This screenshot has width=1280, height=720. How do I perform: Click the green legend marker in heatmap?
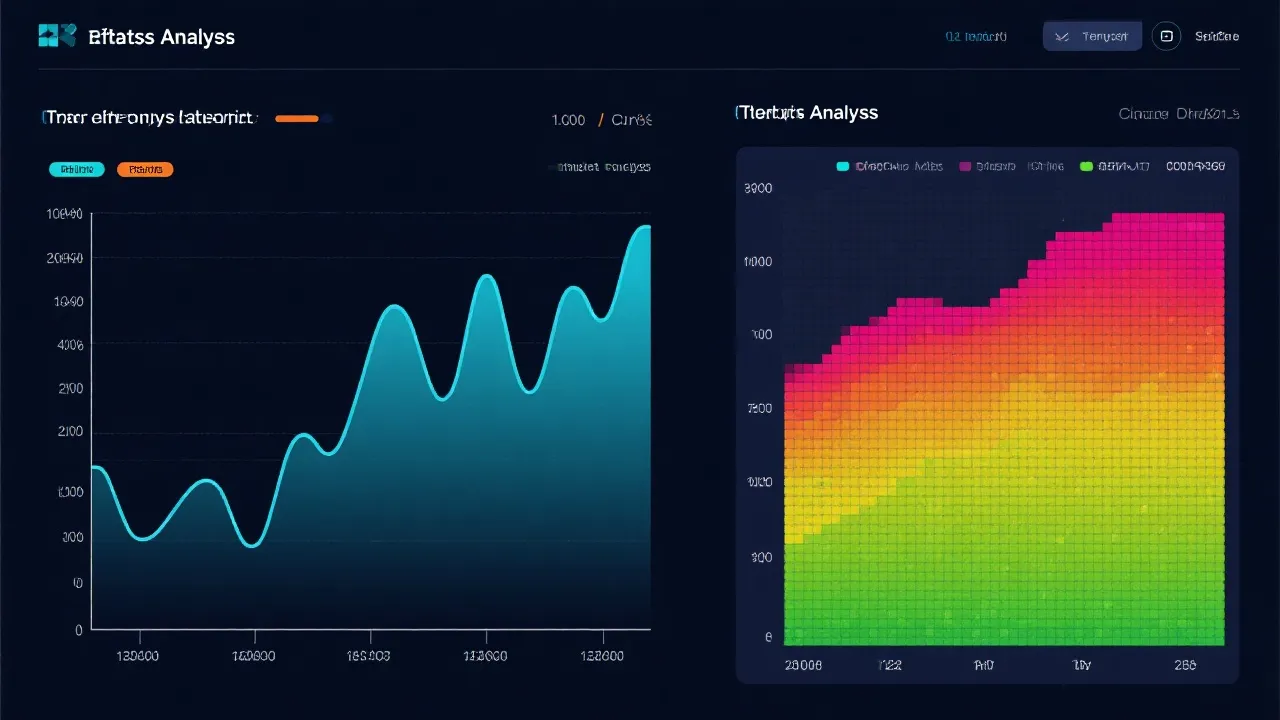pos(1087,167)
